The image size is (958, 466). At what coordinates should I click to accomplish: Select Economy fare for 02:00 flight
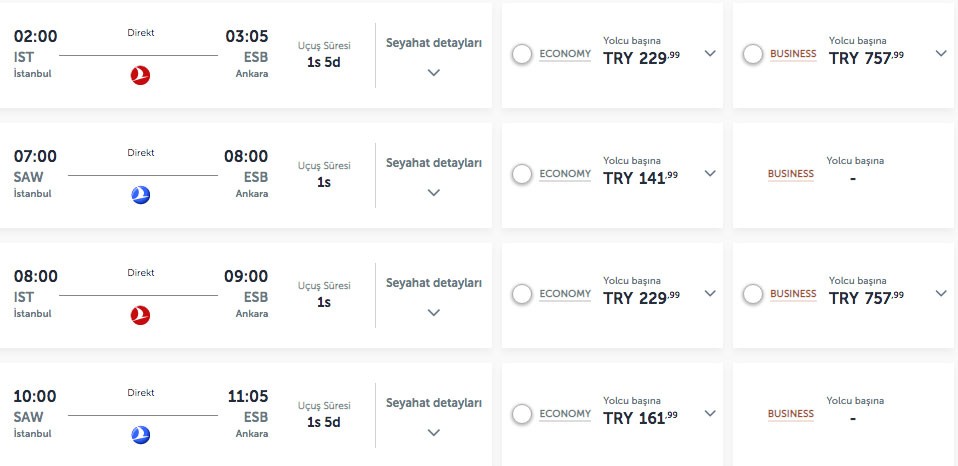click(x=521, y=54)
